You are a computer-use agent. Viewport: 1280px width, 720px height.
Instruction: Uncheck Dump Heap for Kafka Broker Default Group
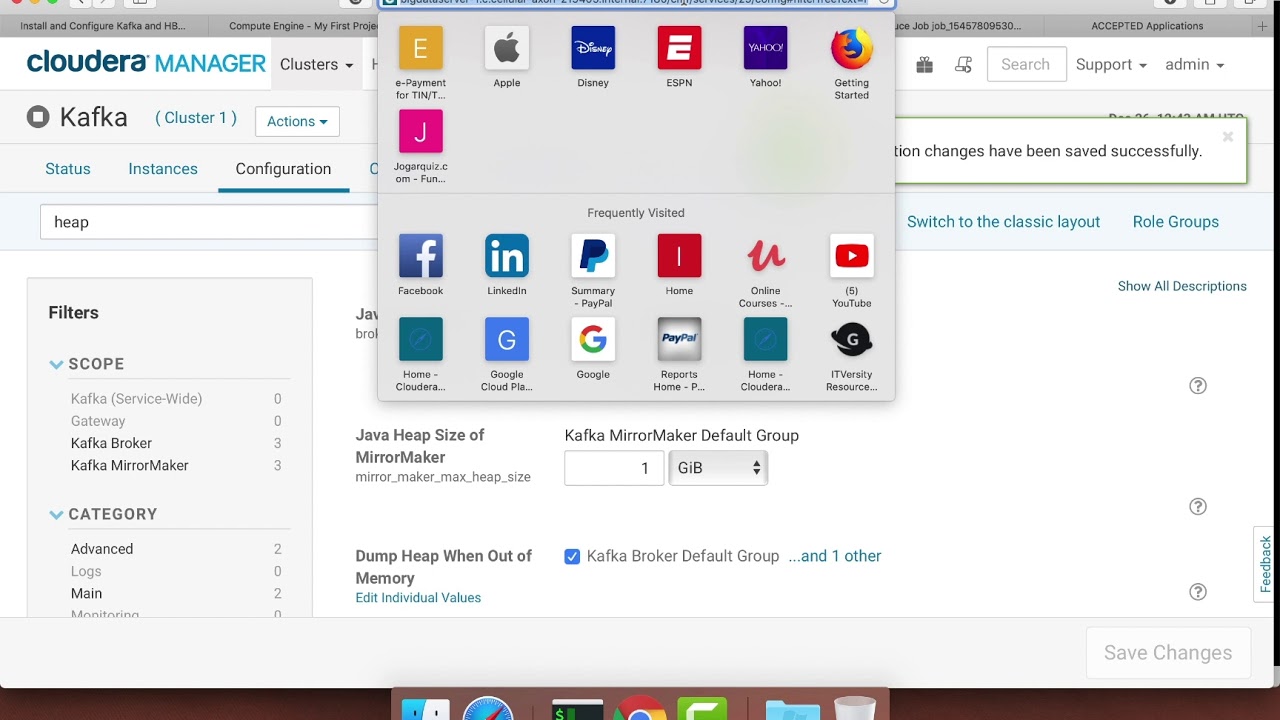572,557
